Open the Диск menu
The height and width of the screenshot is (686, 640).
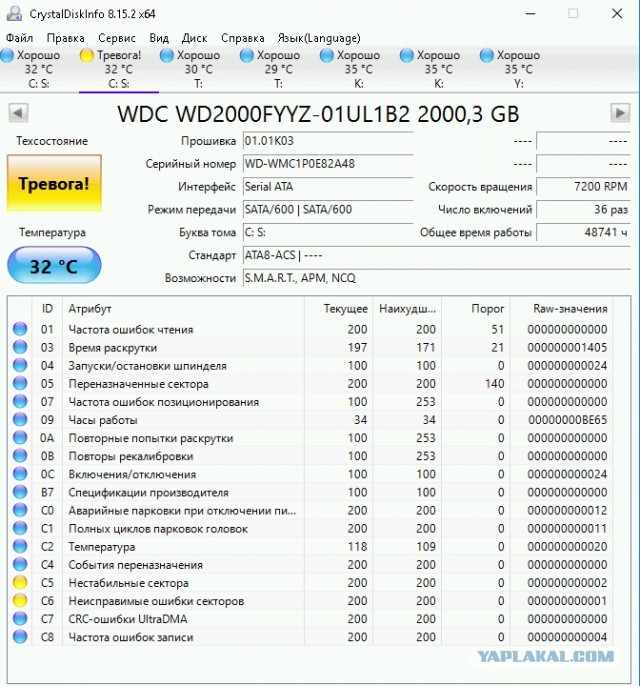194,38
